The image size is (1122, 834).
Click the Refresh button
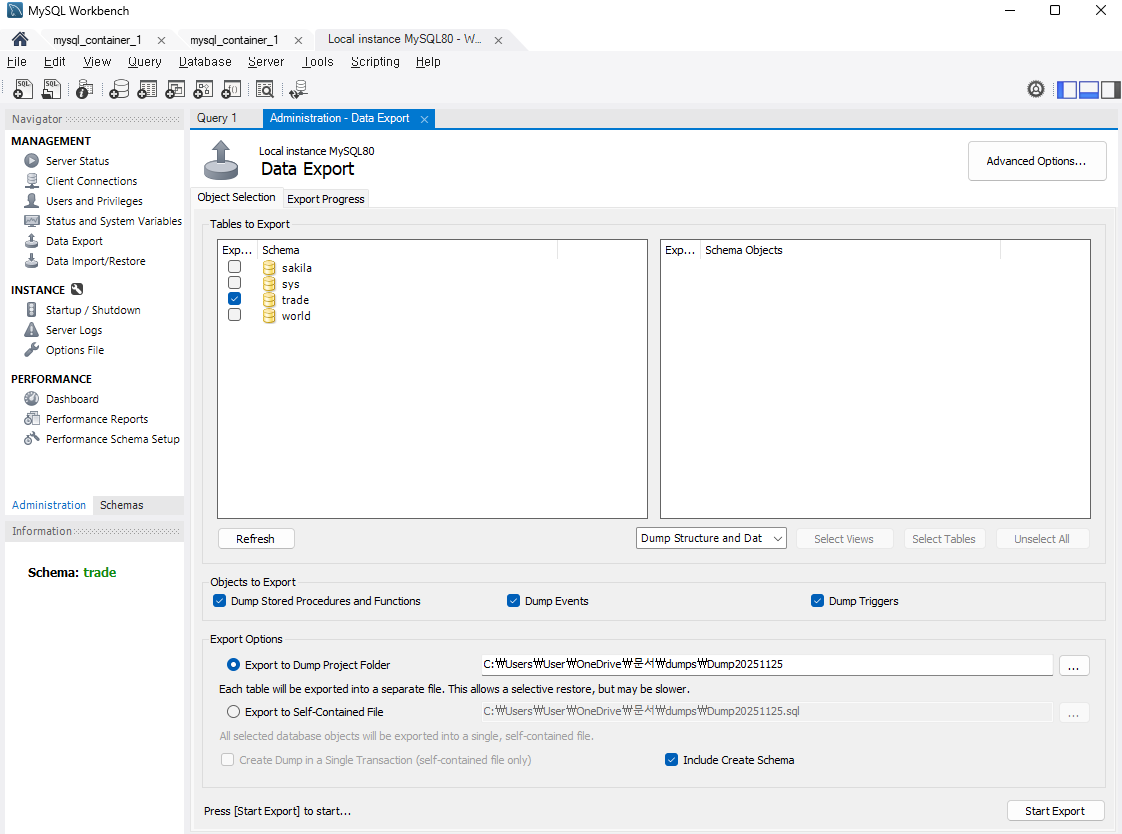click(x=255, y=539)
